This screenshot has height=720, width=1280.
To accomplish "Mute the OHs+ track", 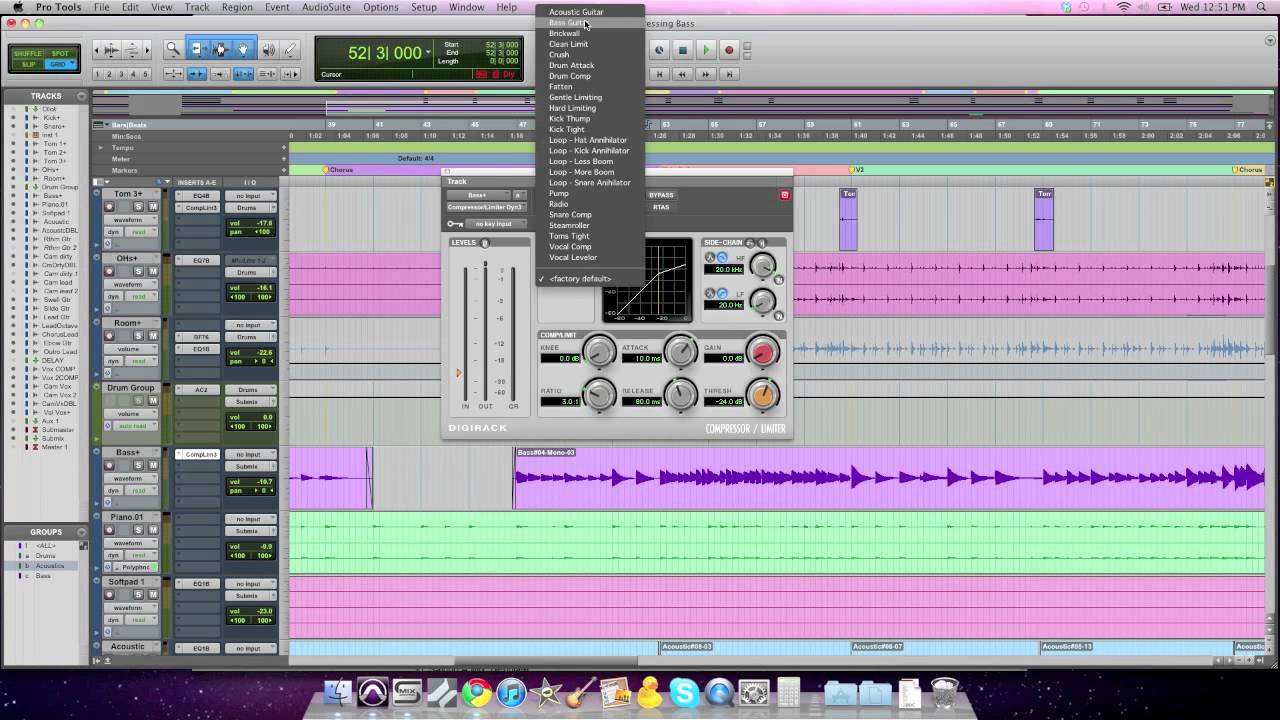I will [152, 271].
